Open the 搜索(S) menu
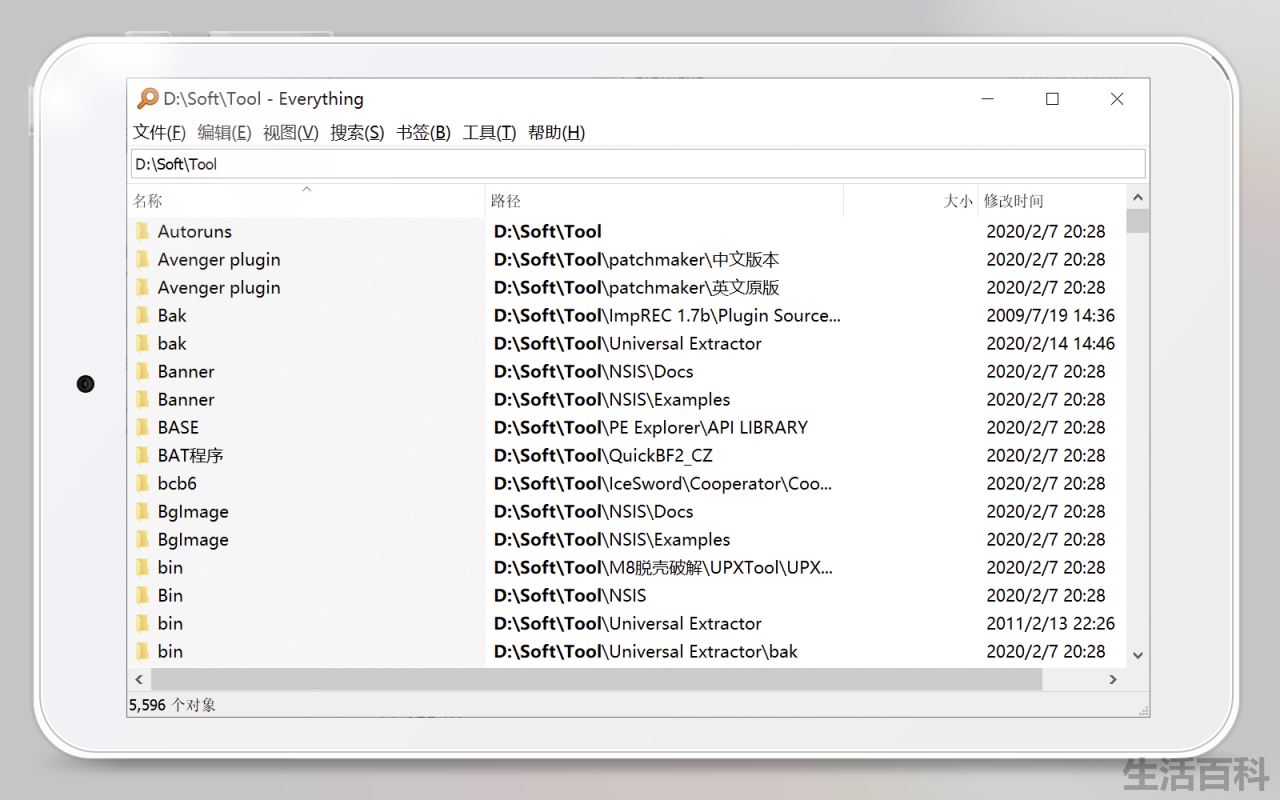Image resolution: width=1280 pixels, height=800 pixels. click(x=357, y=132)
